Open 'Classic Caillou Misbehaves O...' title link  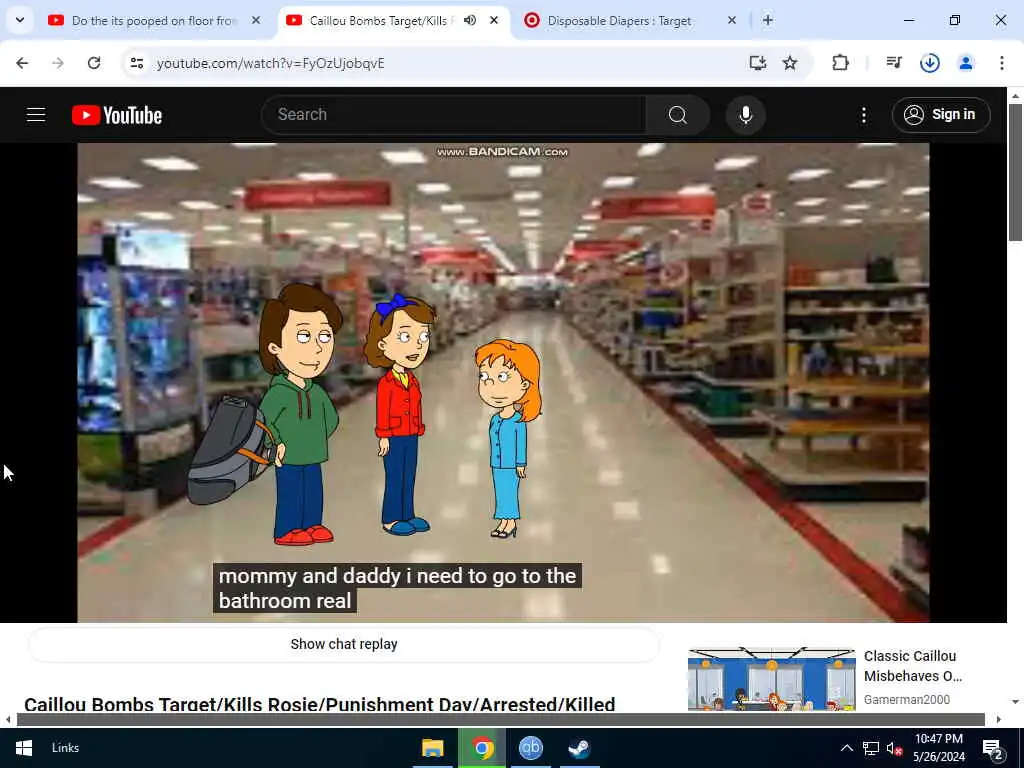913,665
